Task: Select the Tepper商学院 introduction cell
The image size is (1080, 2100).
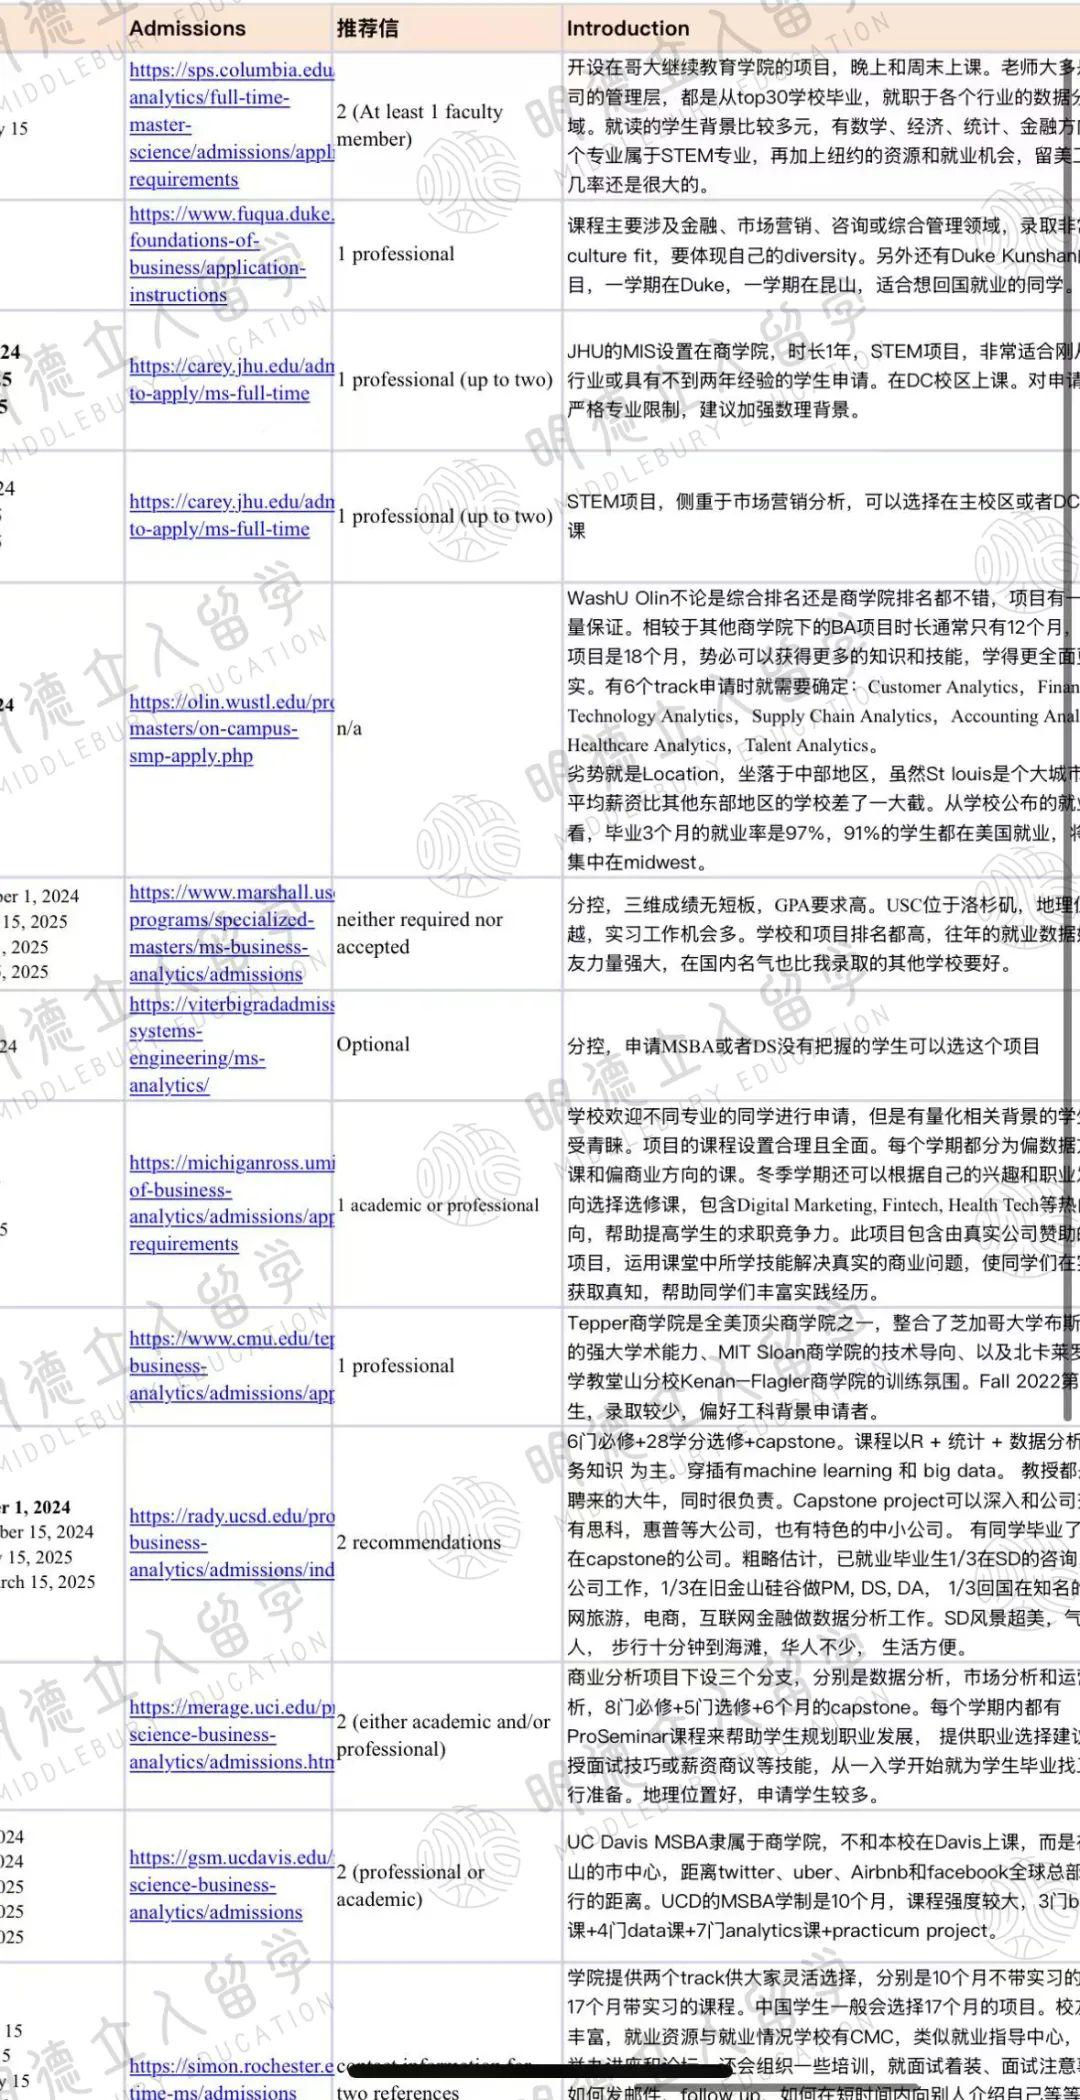Action: point(820,1365)
